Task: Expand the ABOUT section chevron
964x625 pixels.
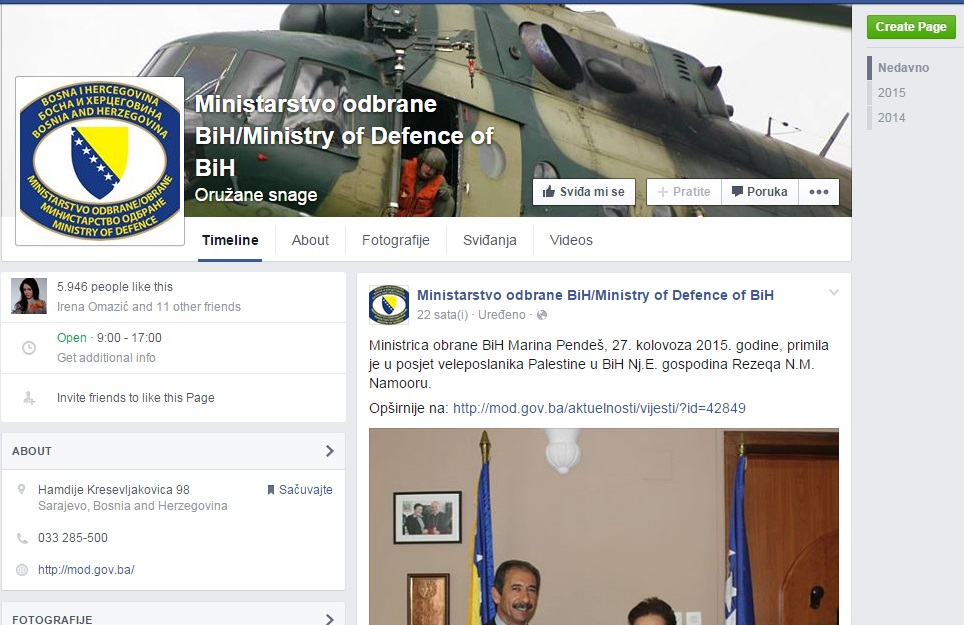Action: tap(330, 451)
